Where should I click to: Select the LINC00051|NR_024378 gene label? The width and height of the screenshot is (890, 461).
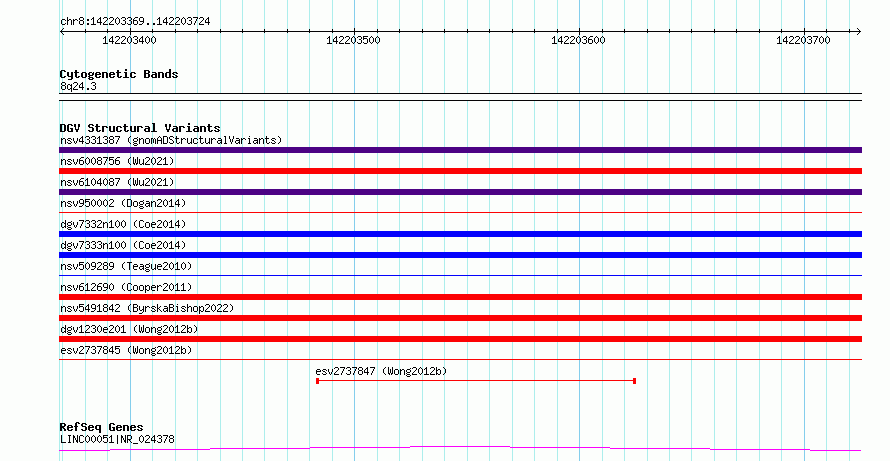pos(117,439)
